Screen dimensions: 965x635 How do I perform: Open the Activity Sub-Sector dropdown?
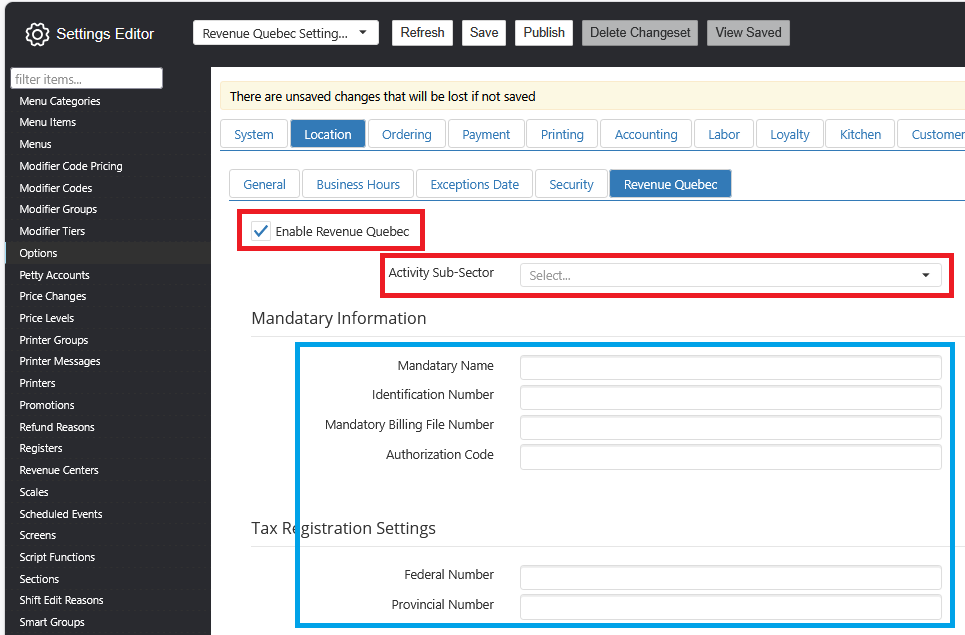coord(731,275)
